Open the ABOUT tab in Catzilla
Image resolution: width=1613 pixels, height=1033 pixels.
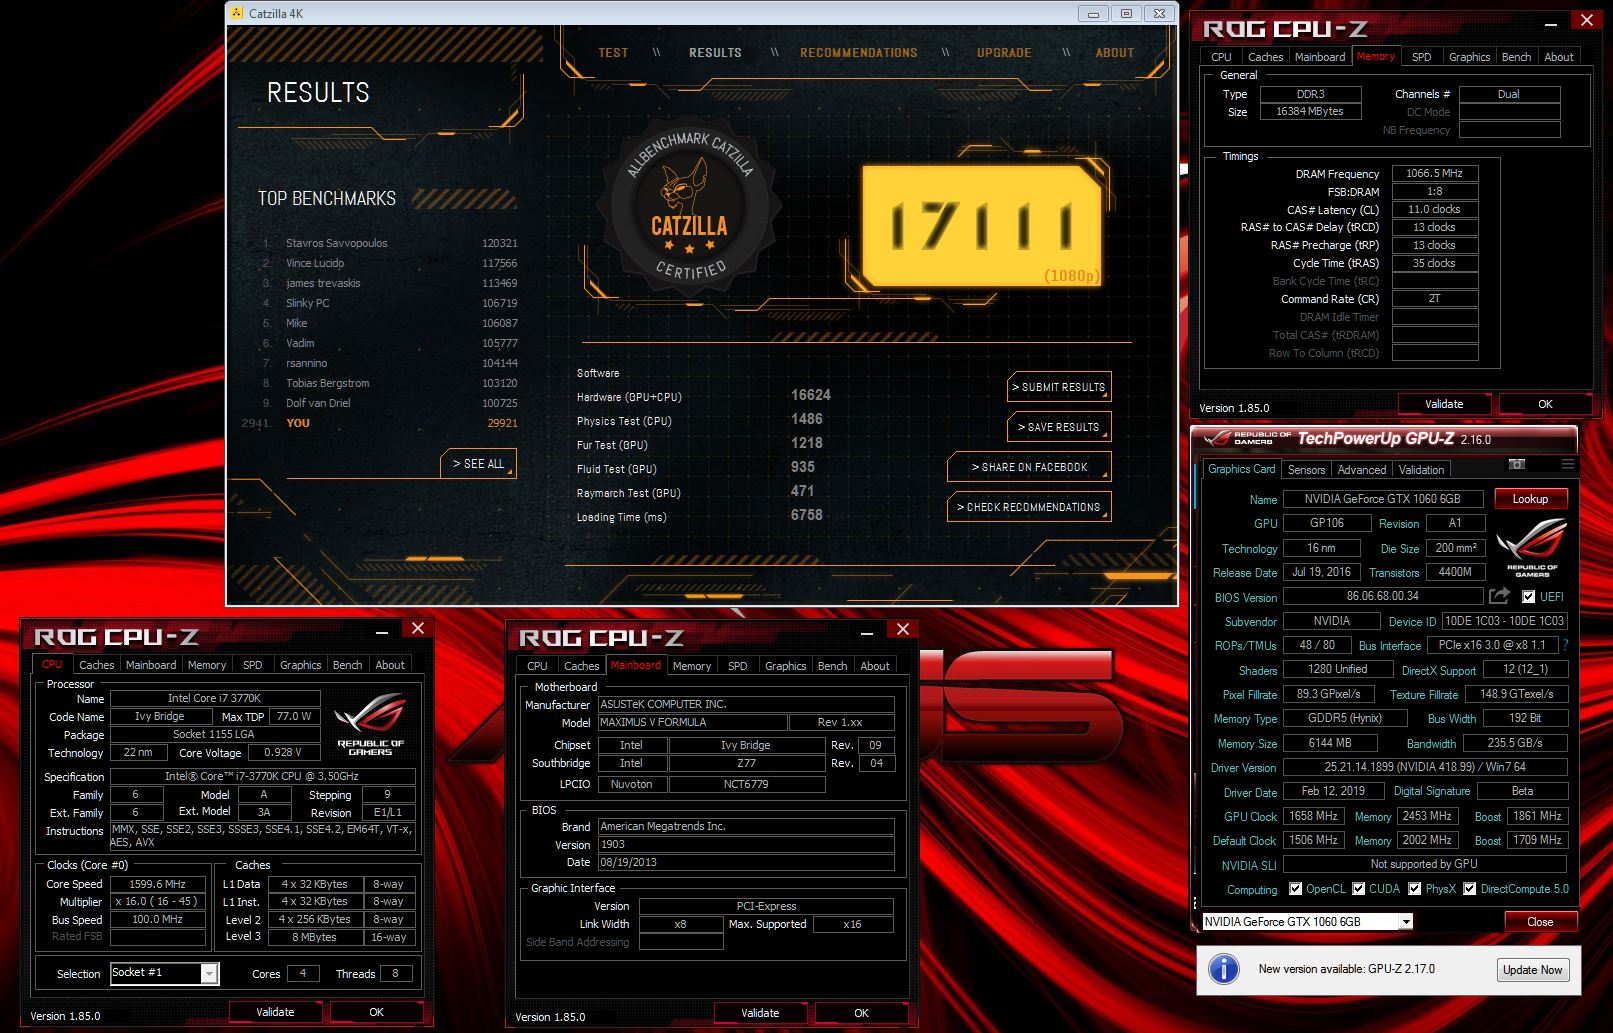1115,53
